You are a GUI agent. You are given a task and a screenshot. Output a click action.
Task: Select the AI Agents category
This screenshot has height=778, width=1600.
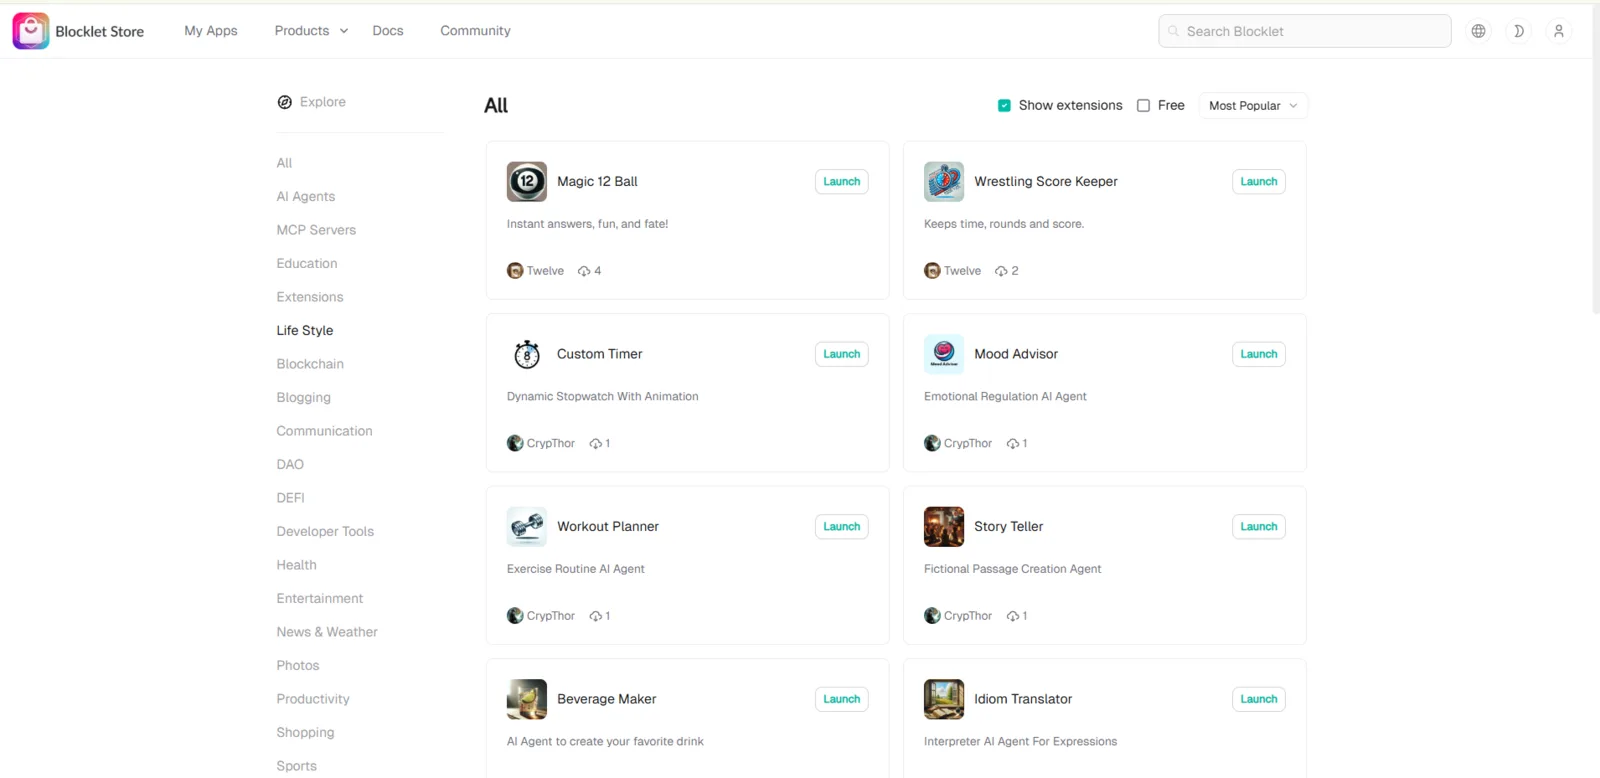[306, 197]
